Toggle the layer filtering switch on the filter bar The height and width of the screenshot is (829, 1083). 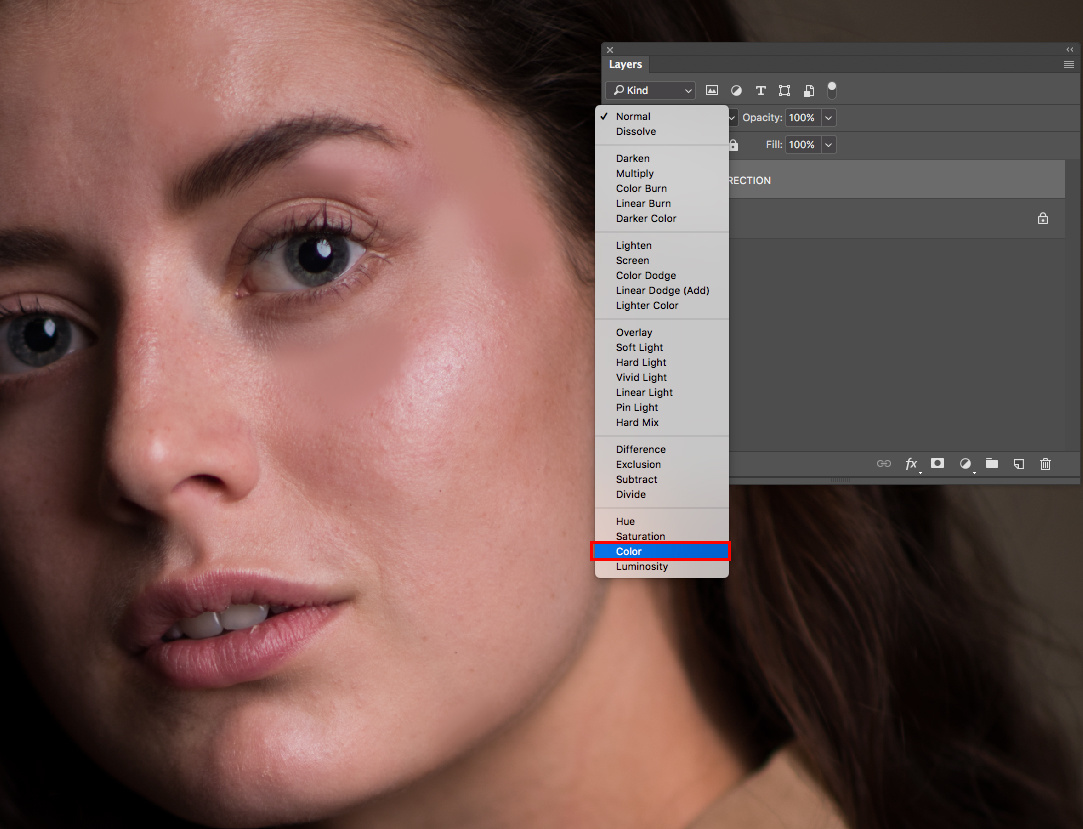click(831, 91)
